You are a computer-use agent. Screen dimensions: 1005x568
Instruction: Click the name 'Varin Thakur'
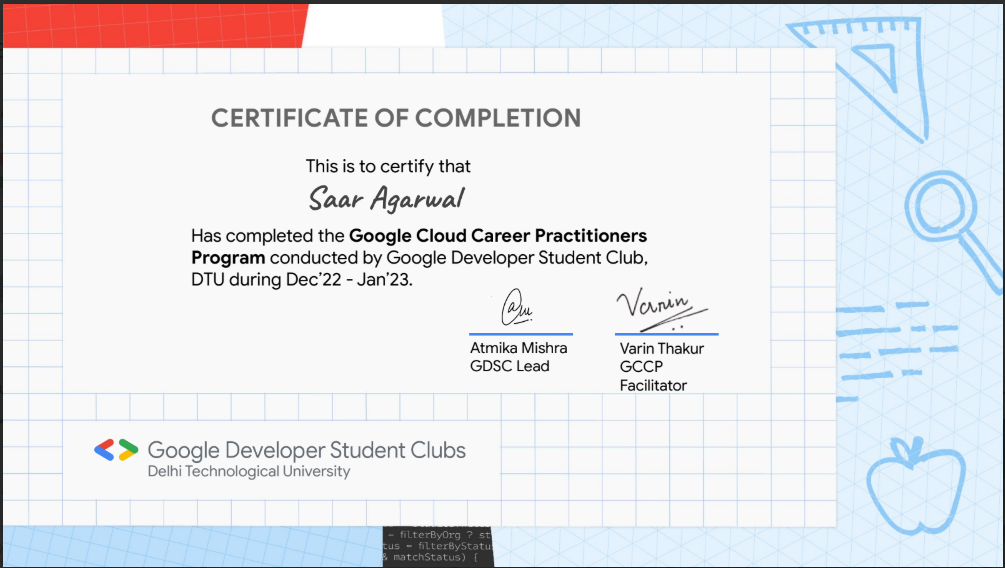[x=661, y=349]
